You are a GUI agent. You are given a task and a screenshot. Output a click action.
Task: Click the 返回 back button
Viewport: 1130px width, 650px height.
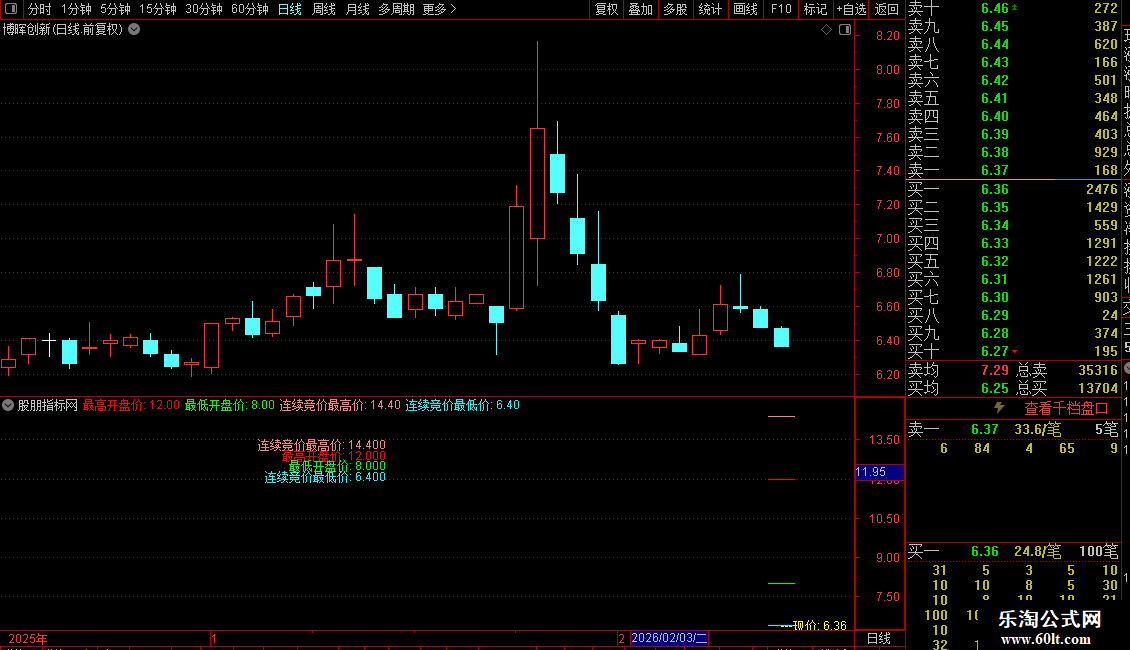pyautogui.click(x=886, y=9)
